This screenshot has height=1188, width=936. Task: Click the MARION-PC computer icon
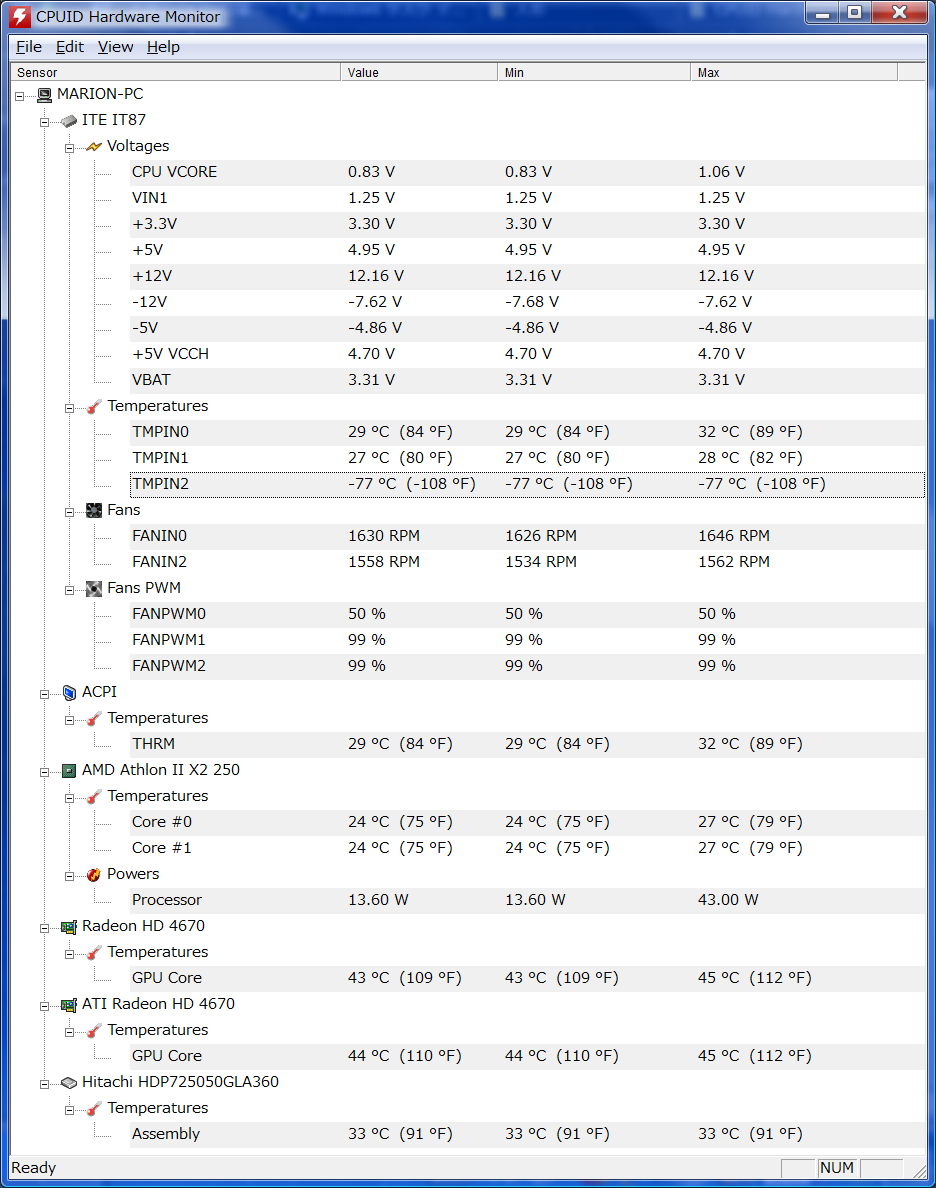(x=45, y=95)
